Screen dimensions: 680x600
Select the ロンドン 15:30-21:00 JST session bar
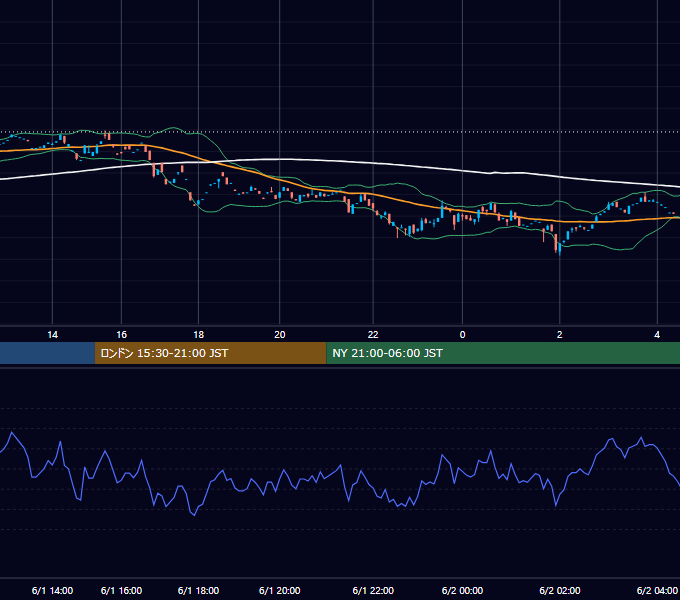[x=210, y=353]
